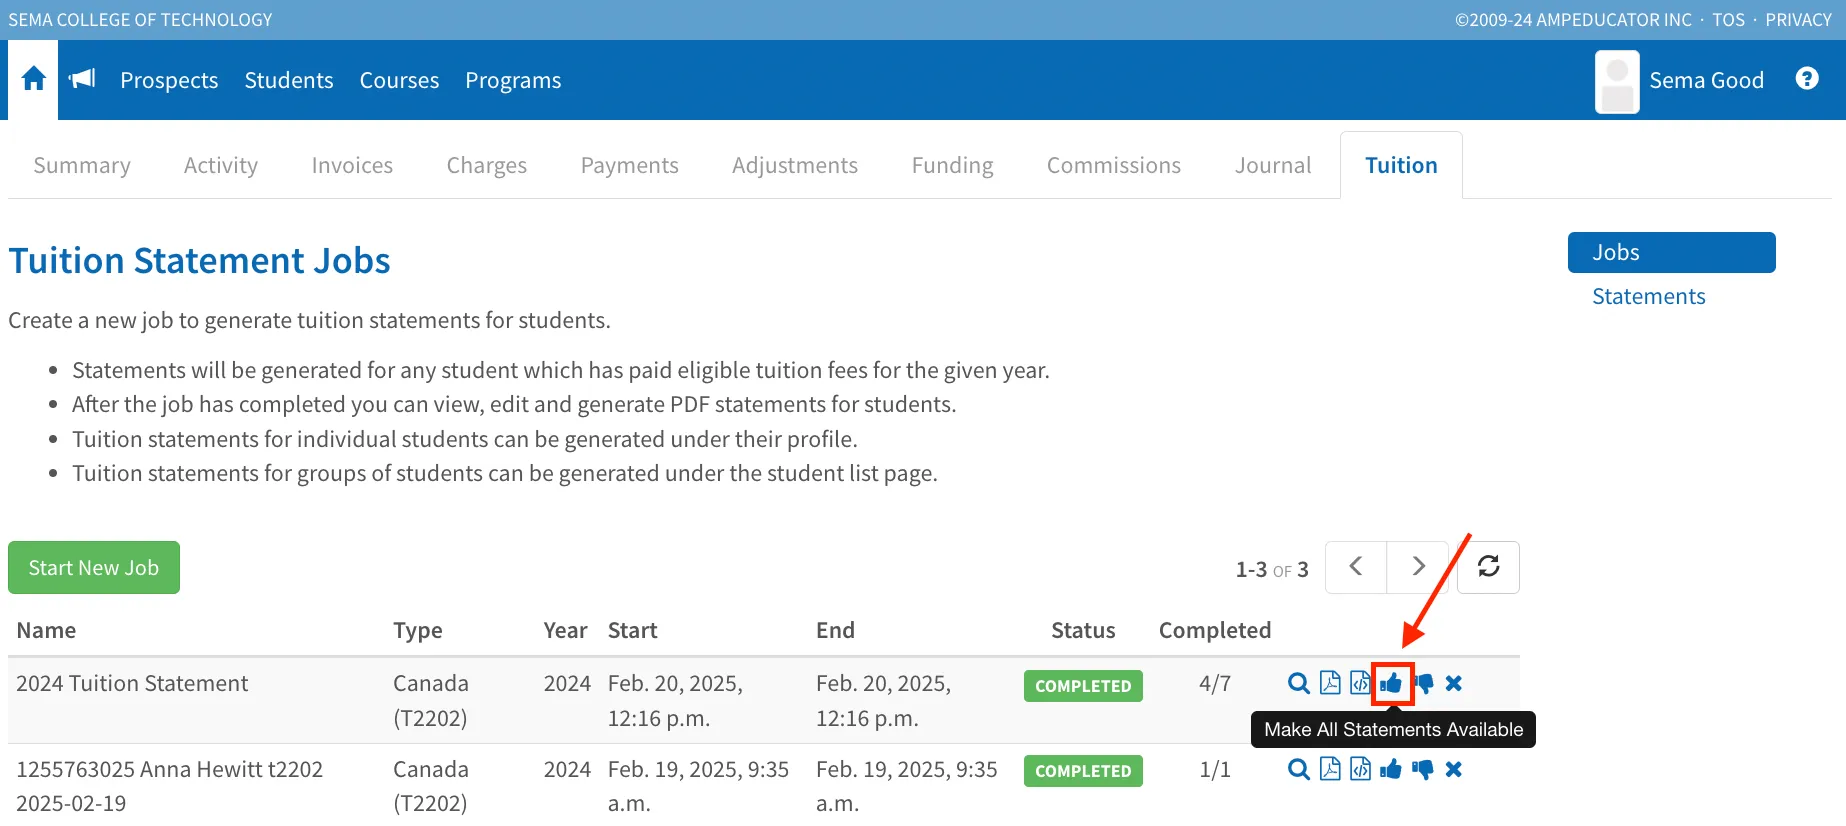
Task: Open the Payments tab
Action: (630, 165)
